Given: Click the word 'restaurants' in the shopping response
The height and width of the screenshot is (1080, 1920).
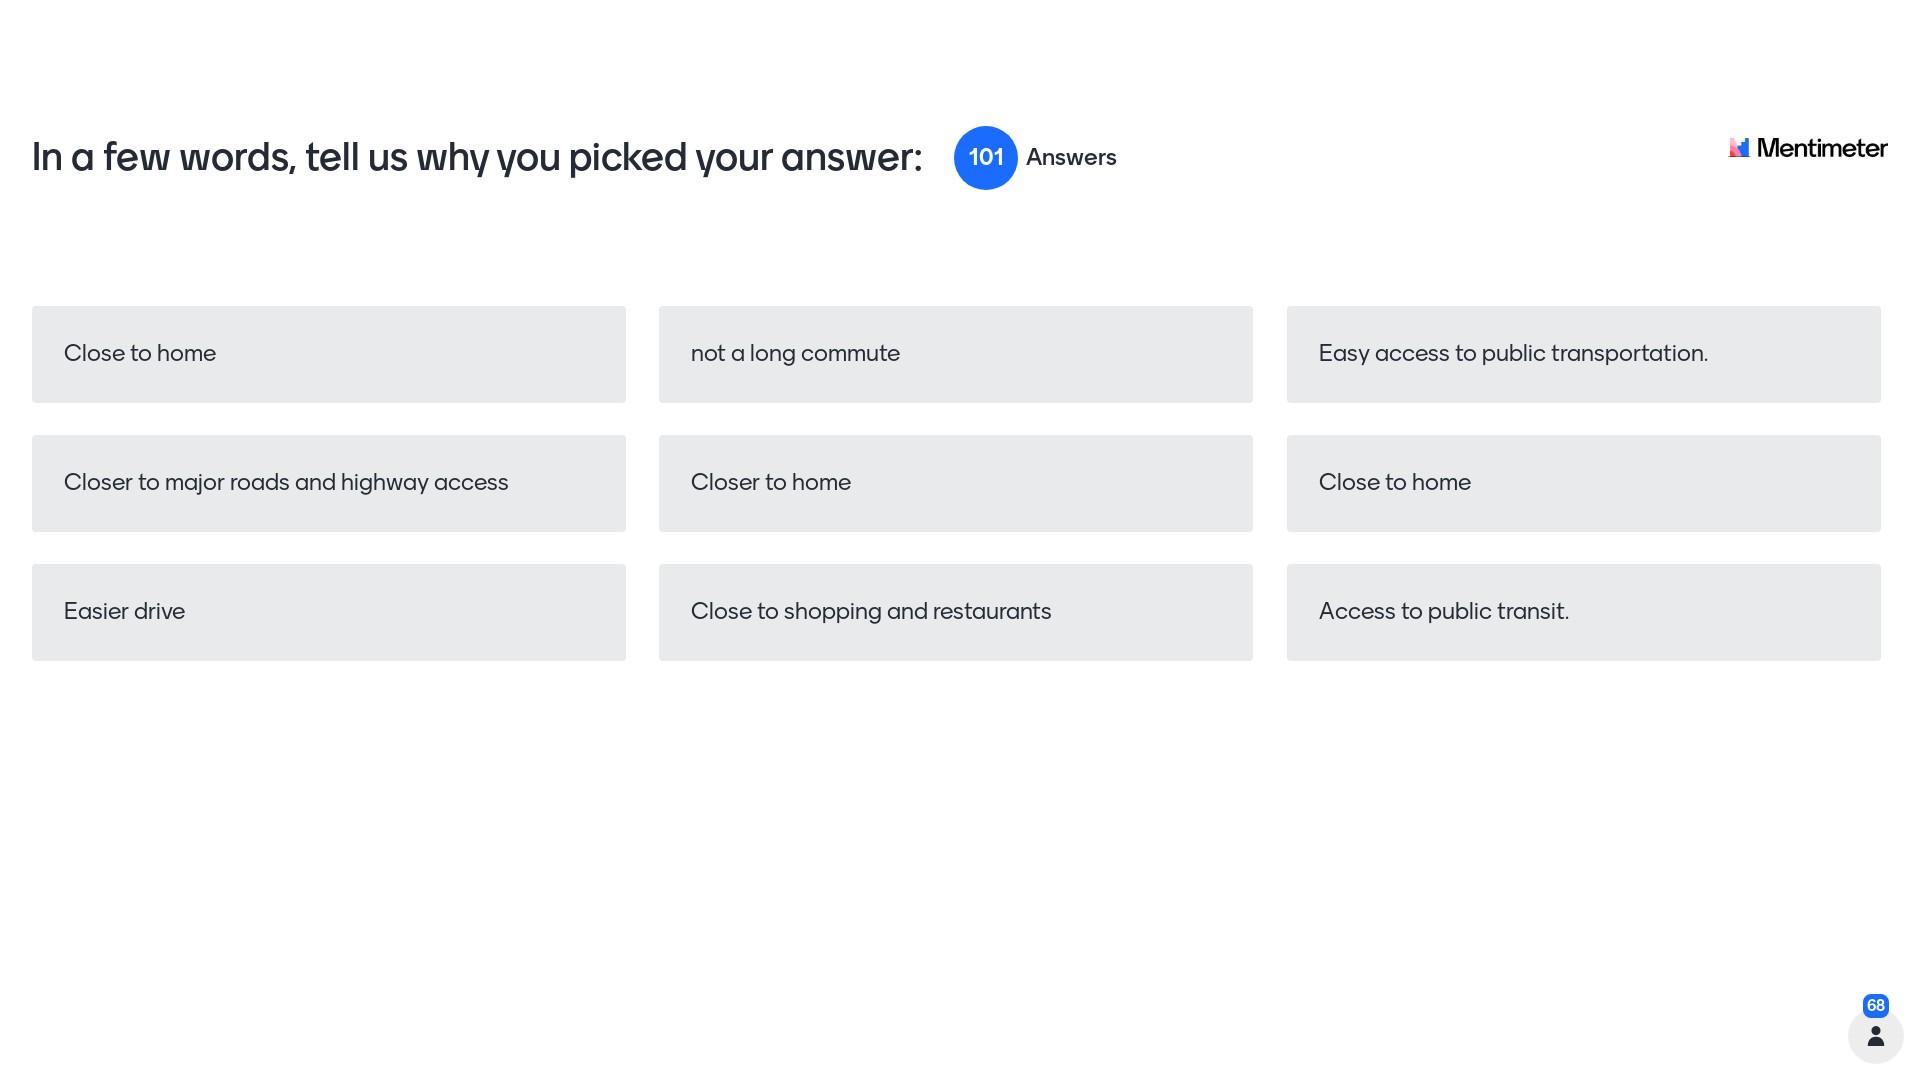Looking at the screenshot, I should point(991,612).
